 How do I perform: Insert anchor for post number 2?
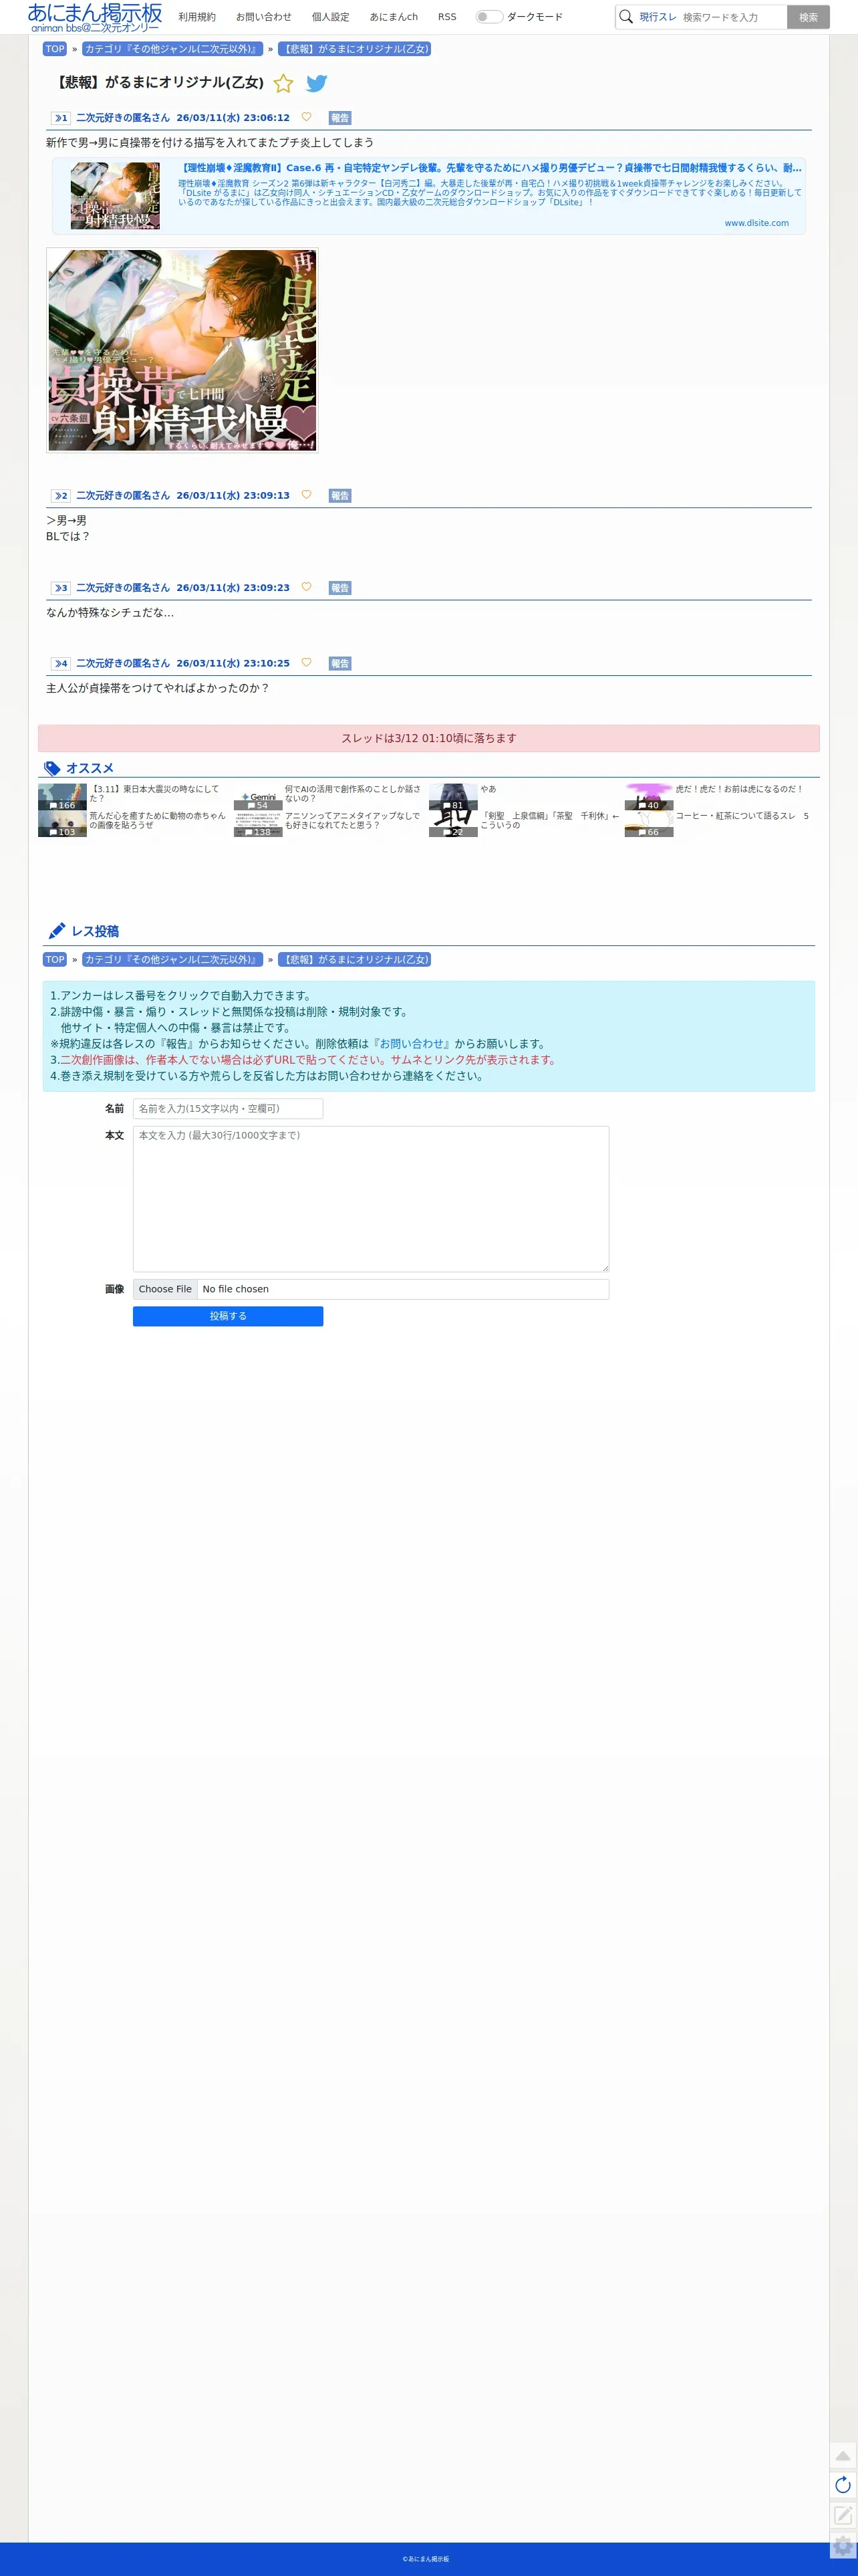pos(61,496)
